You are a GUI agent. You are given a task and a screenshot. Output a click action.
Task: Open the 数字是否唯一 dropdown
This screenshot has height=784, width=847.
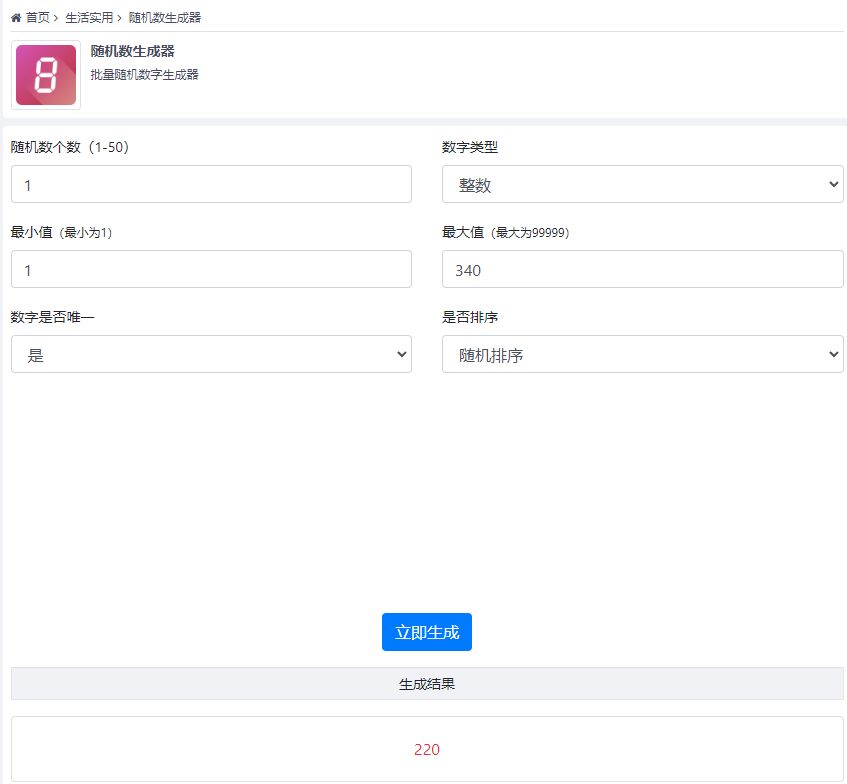tap(211, 354)
